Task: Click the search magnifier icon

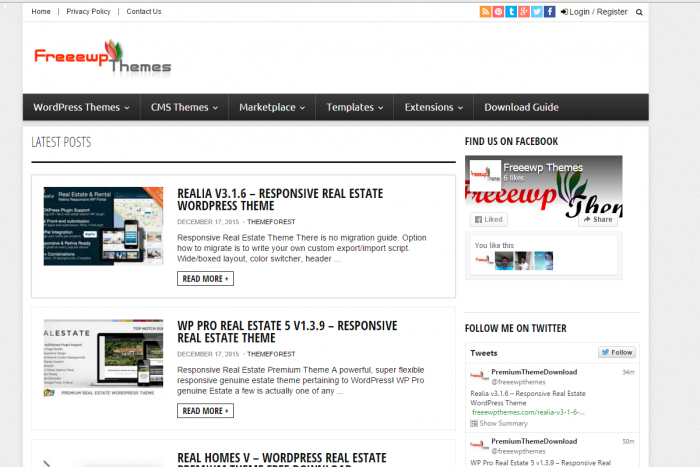Action: (639, 12)
